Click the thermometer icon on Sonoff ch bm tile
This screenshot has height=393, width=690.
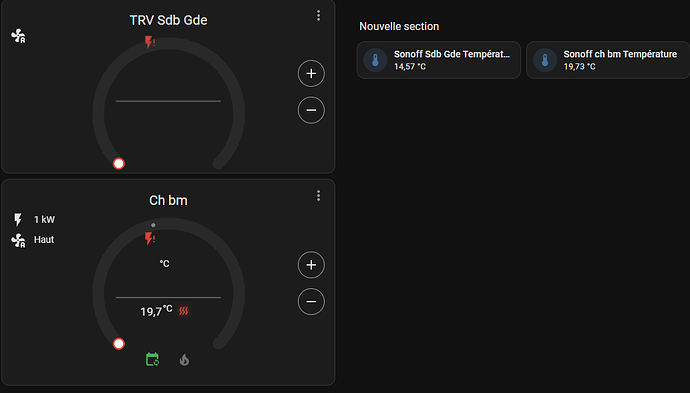(545, 60)
